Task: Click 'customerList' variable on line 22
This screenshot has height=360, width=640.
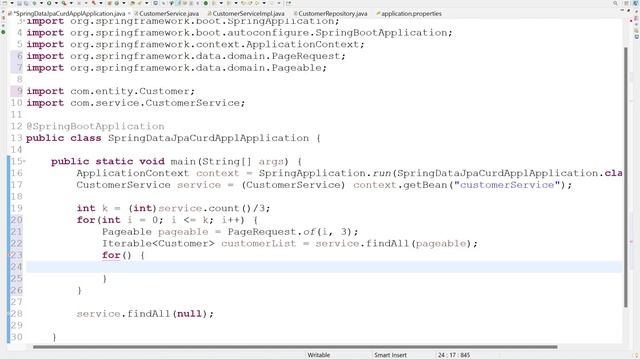Action: click(258, 244)
